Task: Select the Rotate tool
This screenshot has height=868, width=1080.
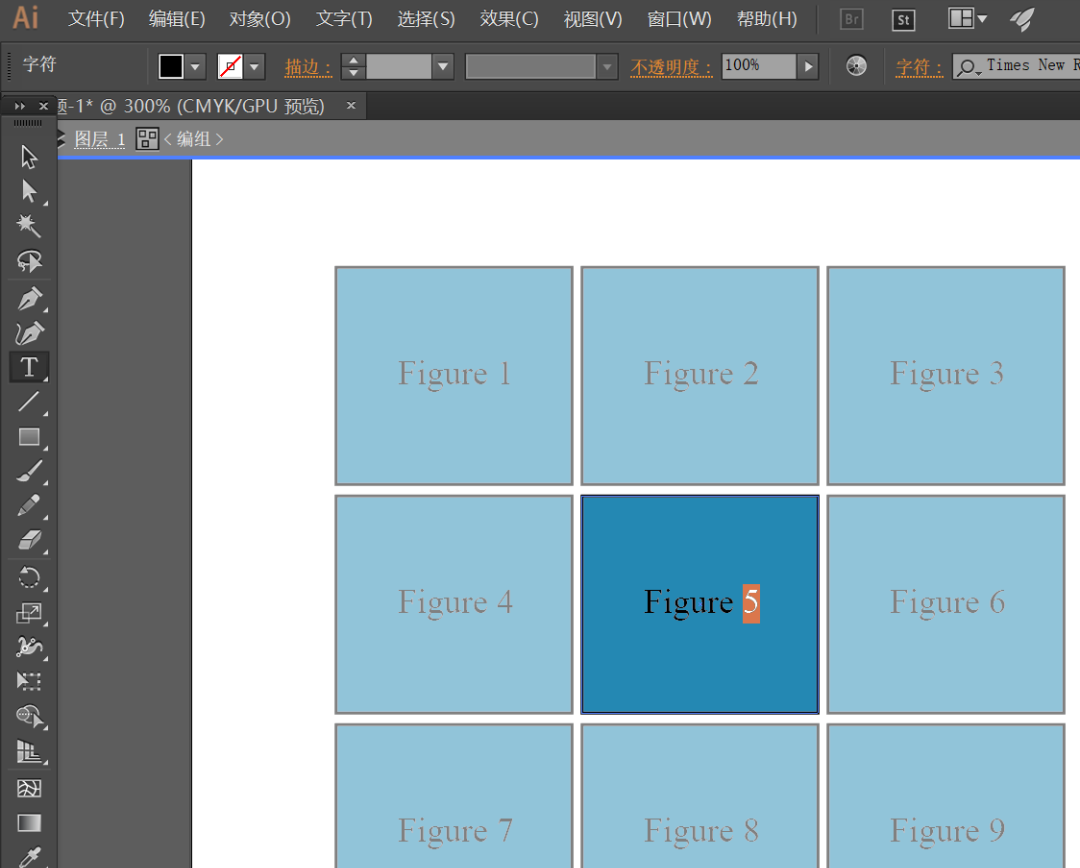Action: click(x=29, y=577)
